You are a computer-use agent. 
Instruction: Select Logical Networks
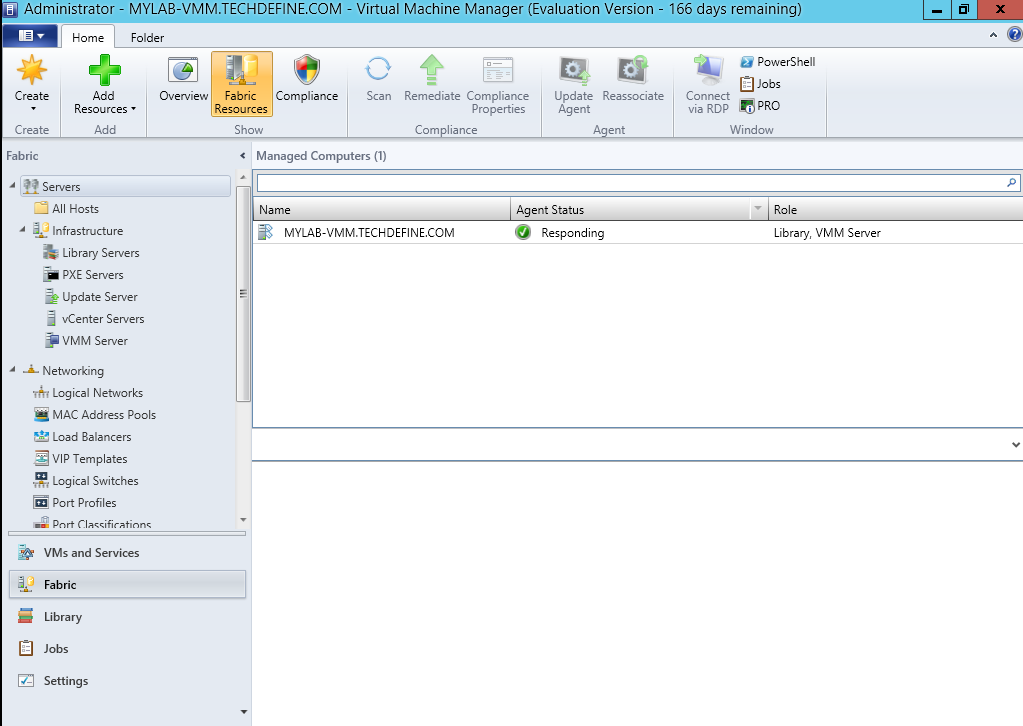[88, 393]
